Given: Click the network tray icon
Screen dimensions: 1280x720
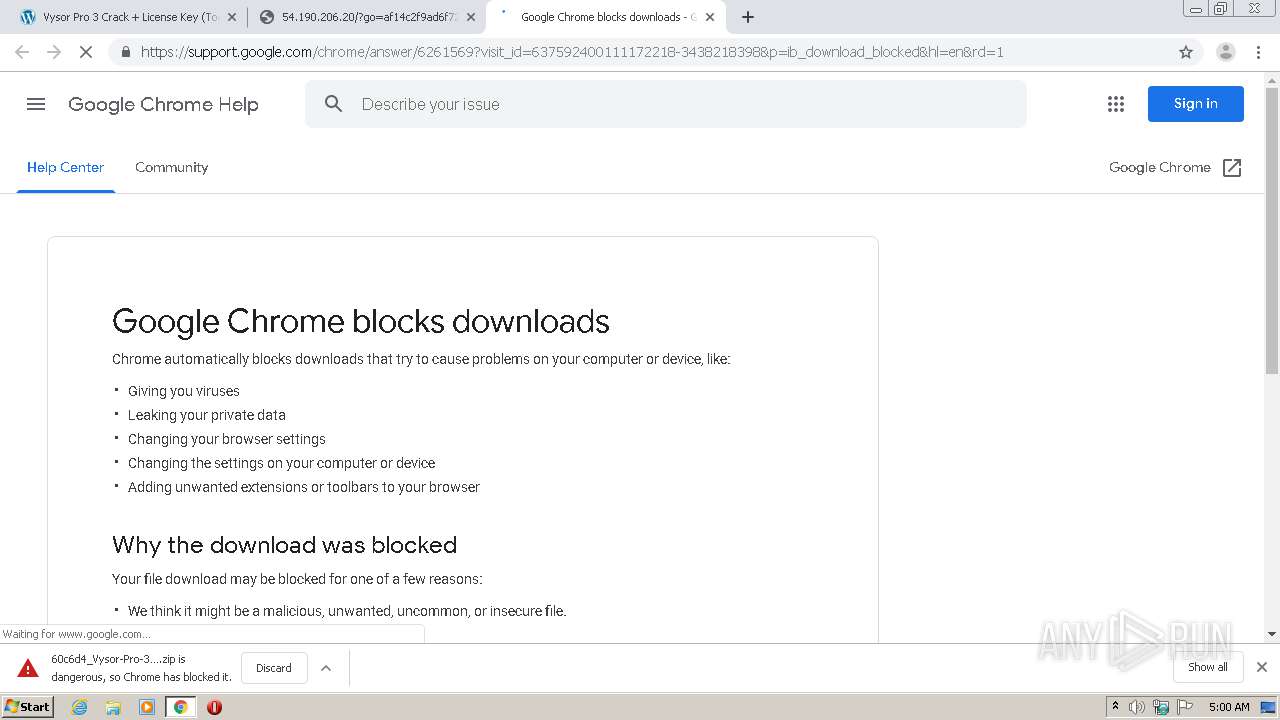Looking at the screenshot, I should pos(1161,707).
